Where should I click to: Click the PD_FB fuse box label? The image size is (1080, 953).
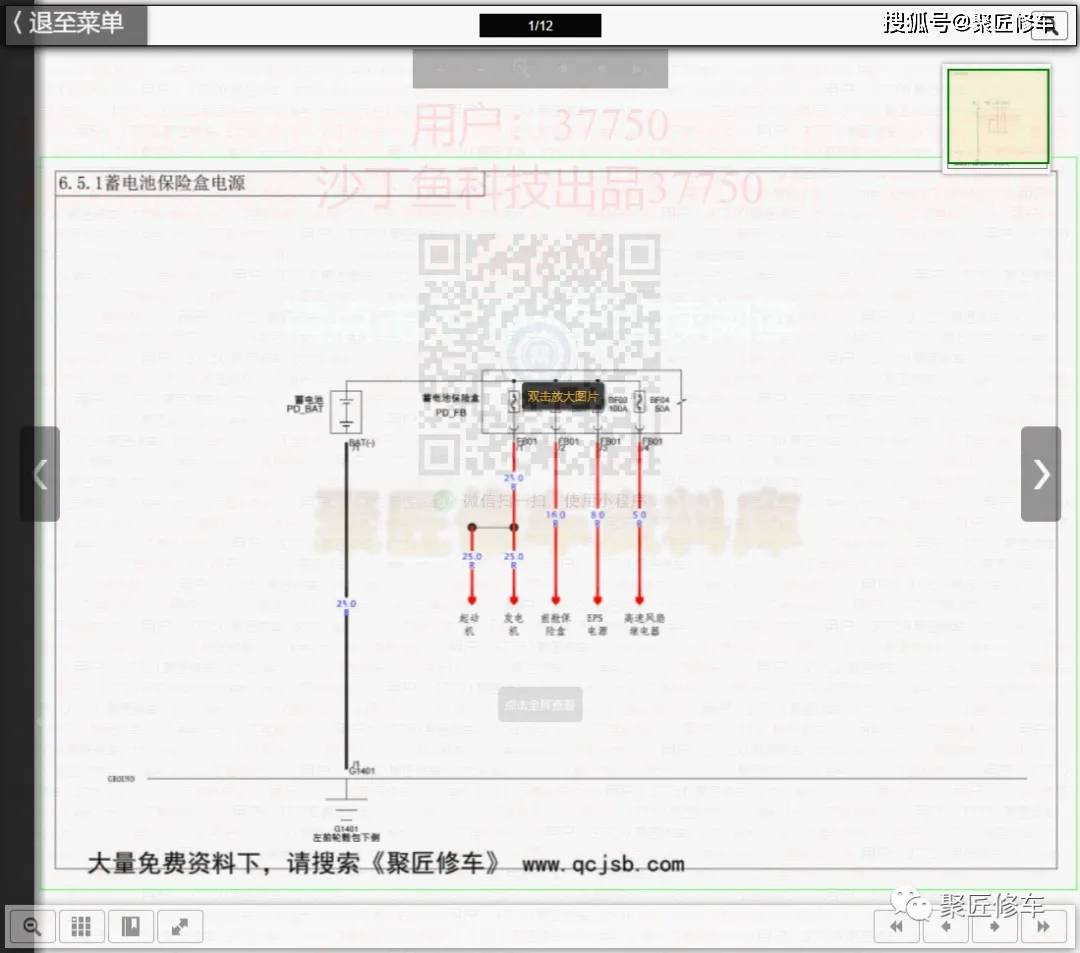coord(451,412)
